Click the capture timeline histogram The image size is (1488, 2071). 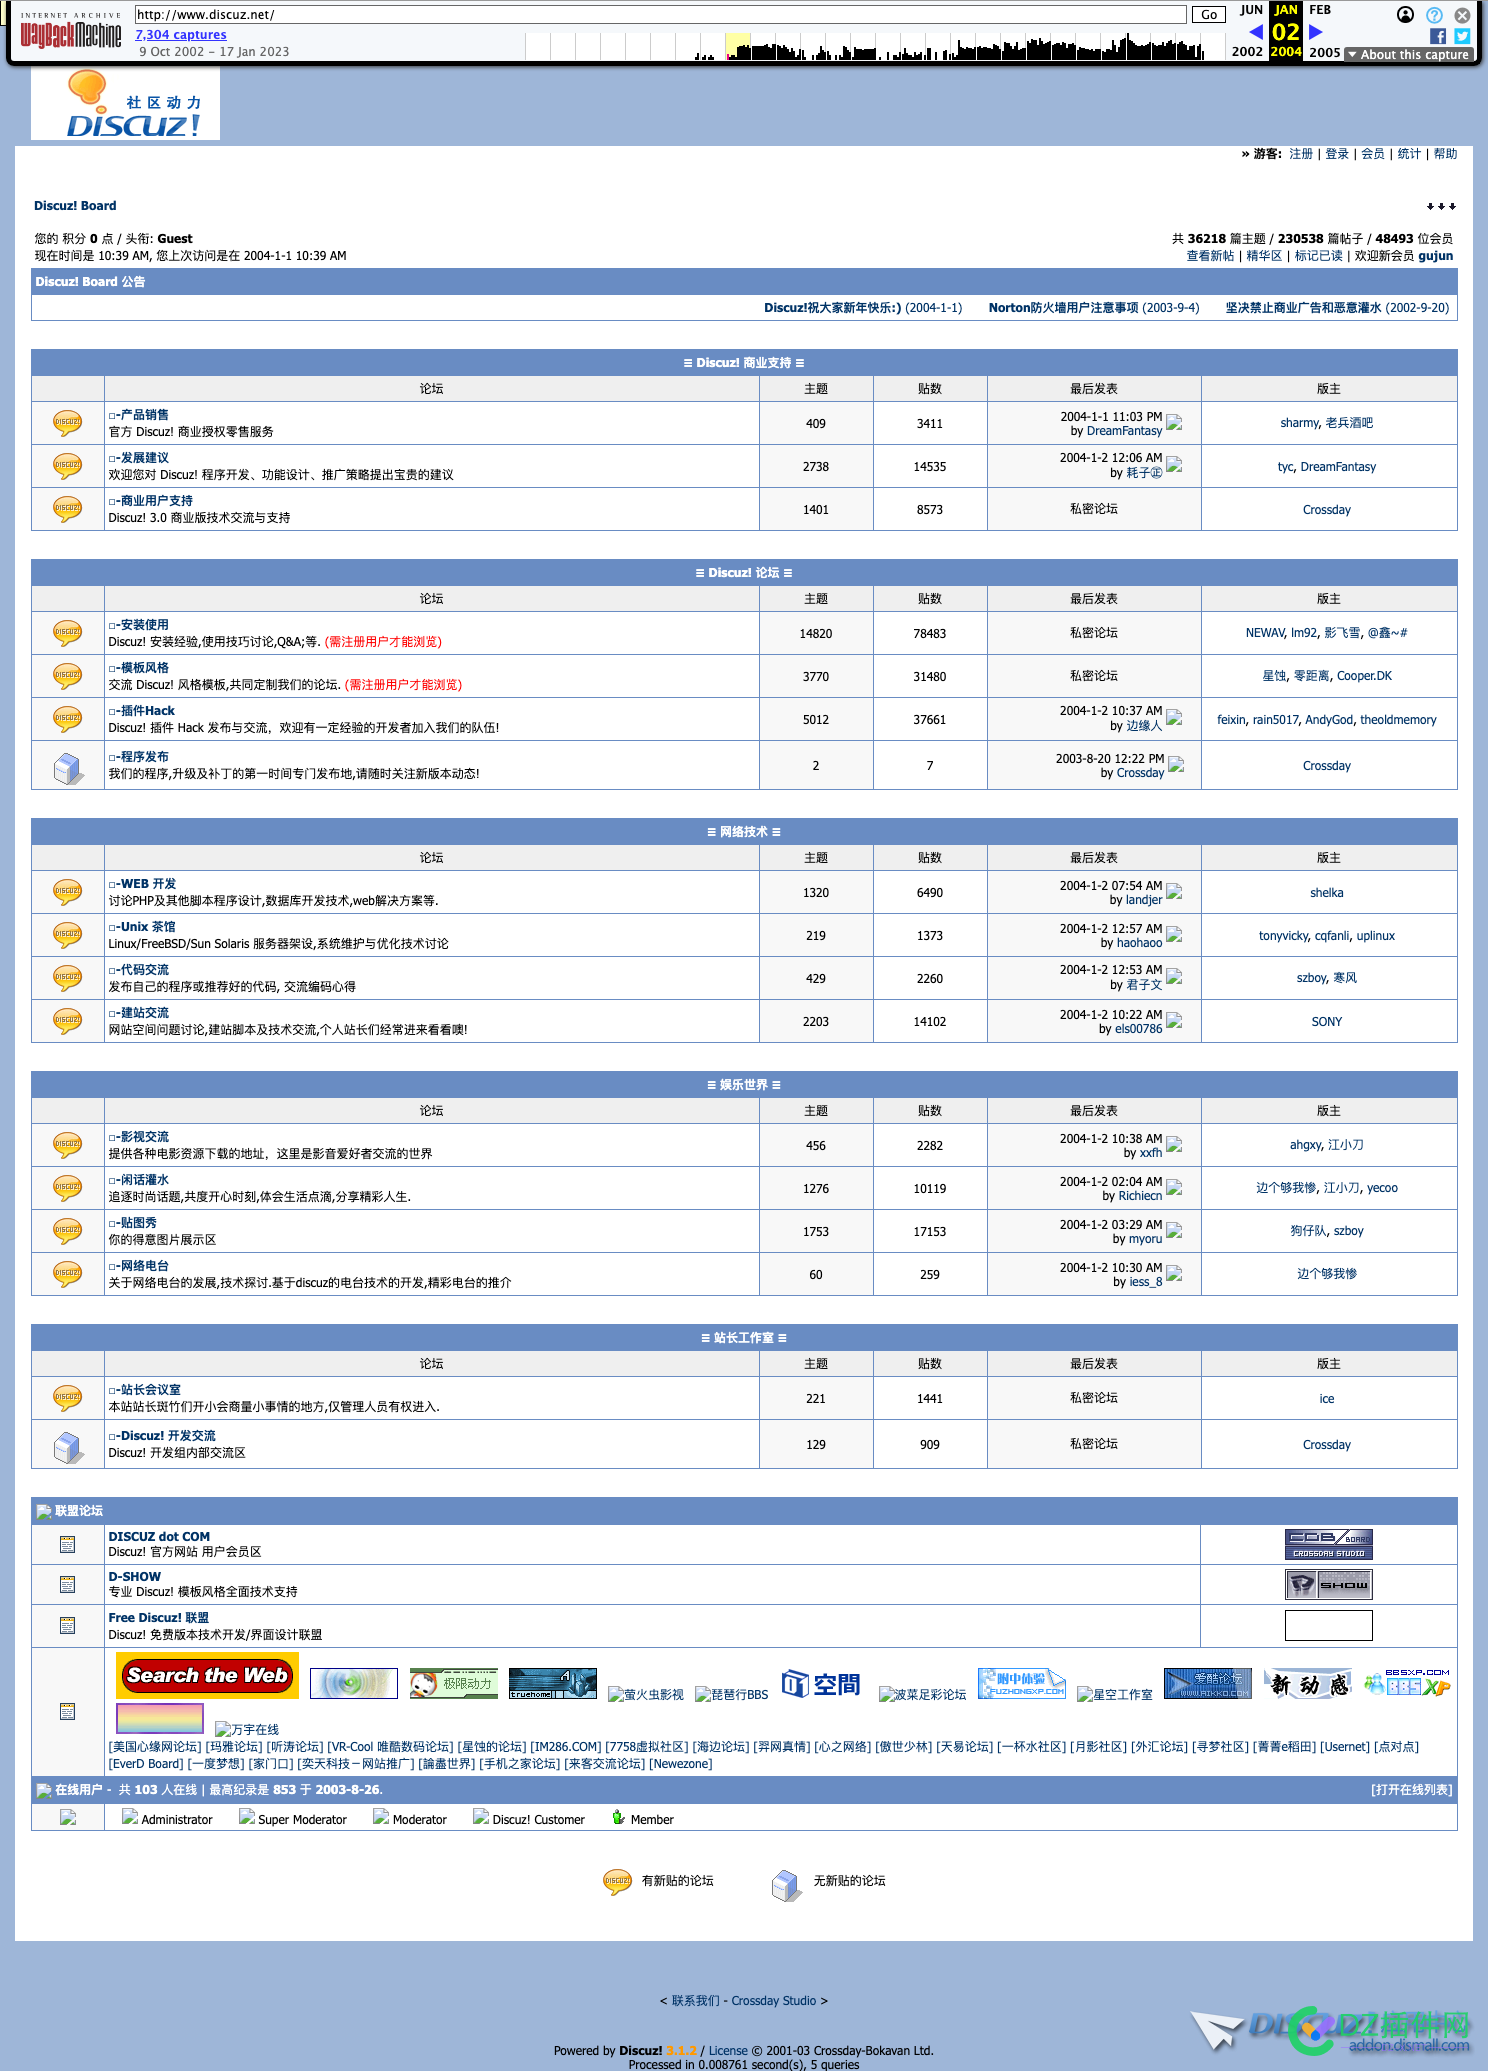point(875,46)
